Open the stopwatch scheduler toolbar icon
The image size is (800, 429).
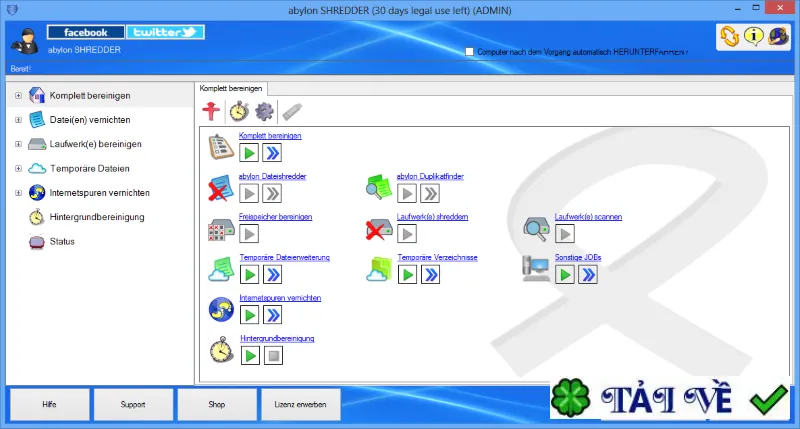[x=239, y=111]
